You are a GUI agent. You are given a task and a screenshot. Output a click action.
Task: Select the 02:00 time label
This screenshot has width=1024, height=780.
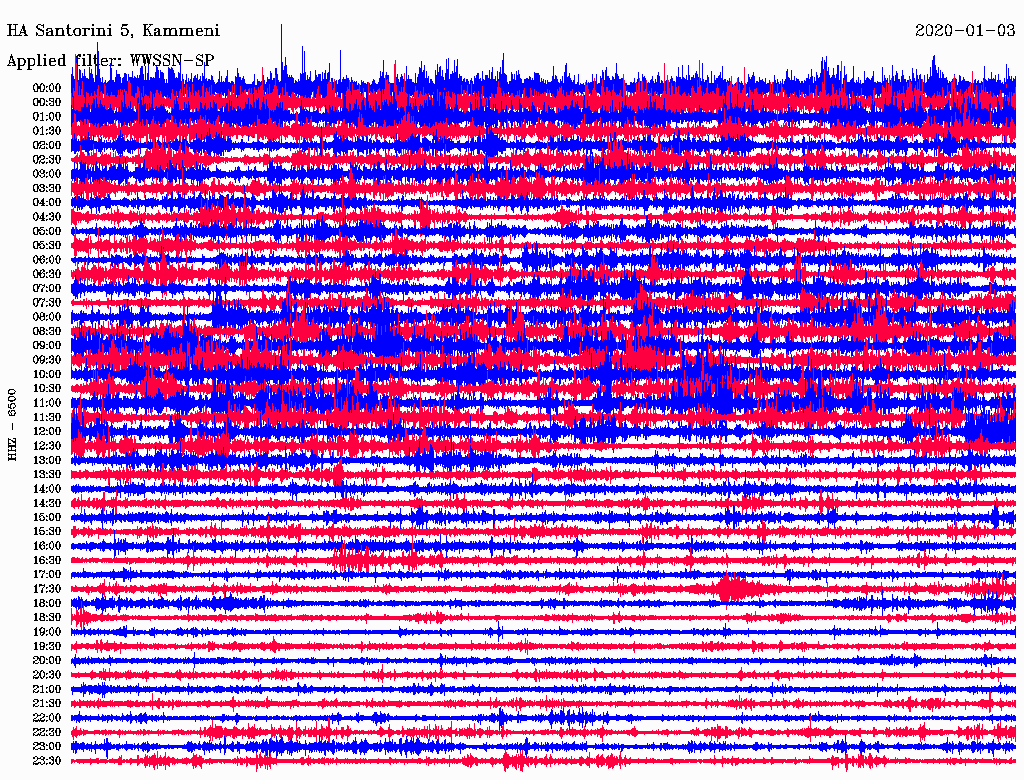click(47, 146)
